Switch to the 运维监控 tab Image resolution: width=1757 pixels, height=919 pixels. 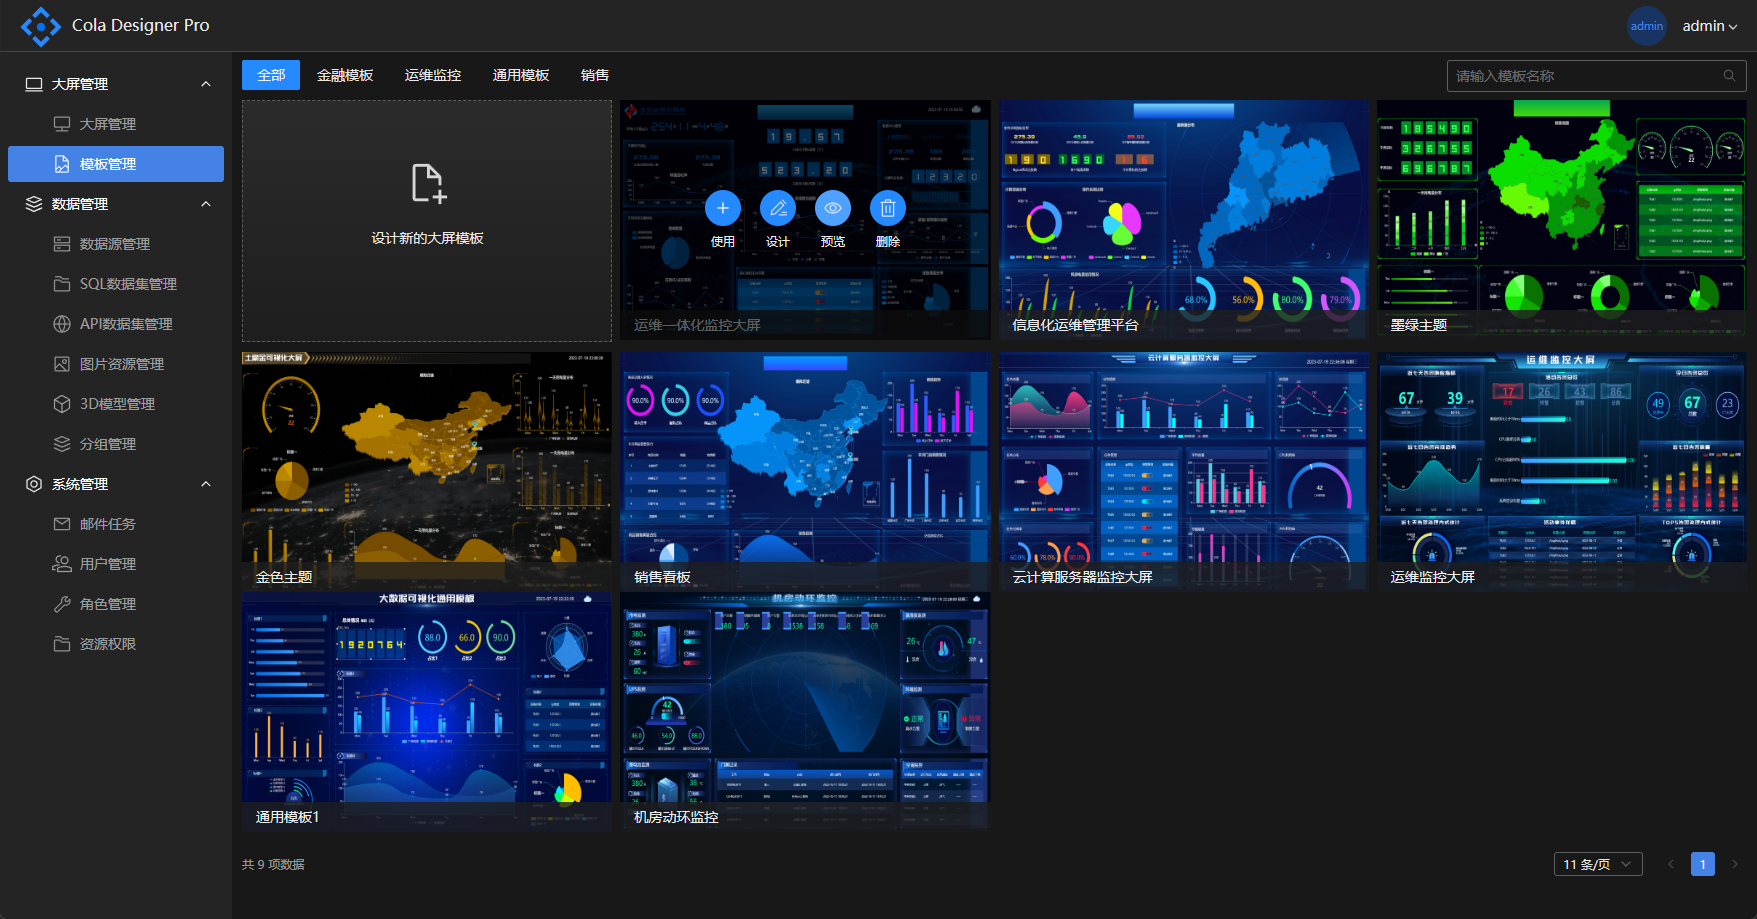point(433,75)
